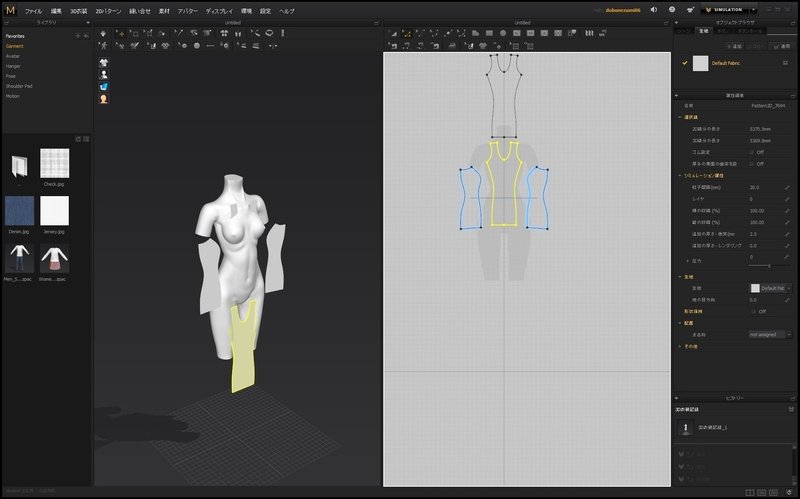Click the avatar skin face icon
This screenshot has height=499, width=800.
point(104,99)
